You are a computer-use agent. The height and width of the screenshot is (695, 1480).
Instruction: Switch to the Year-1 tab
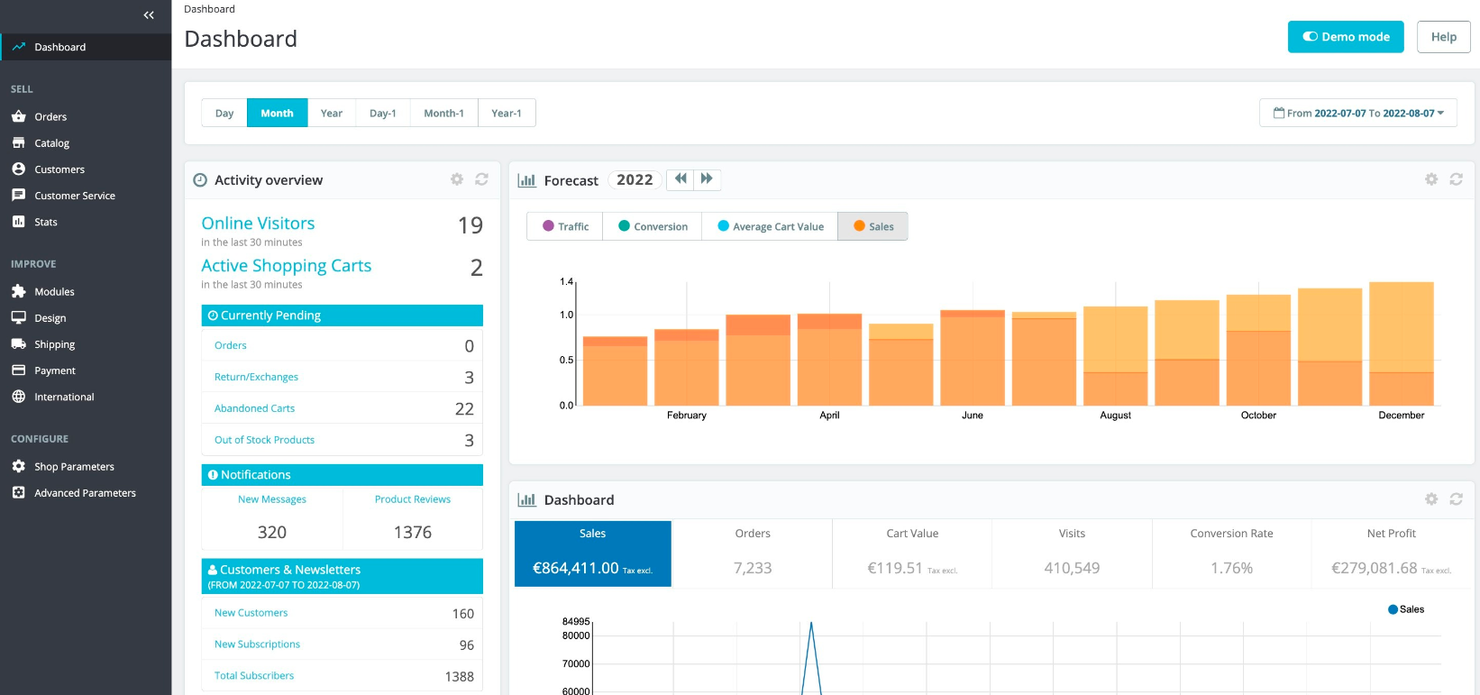(507, 112)
